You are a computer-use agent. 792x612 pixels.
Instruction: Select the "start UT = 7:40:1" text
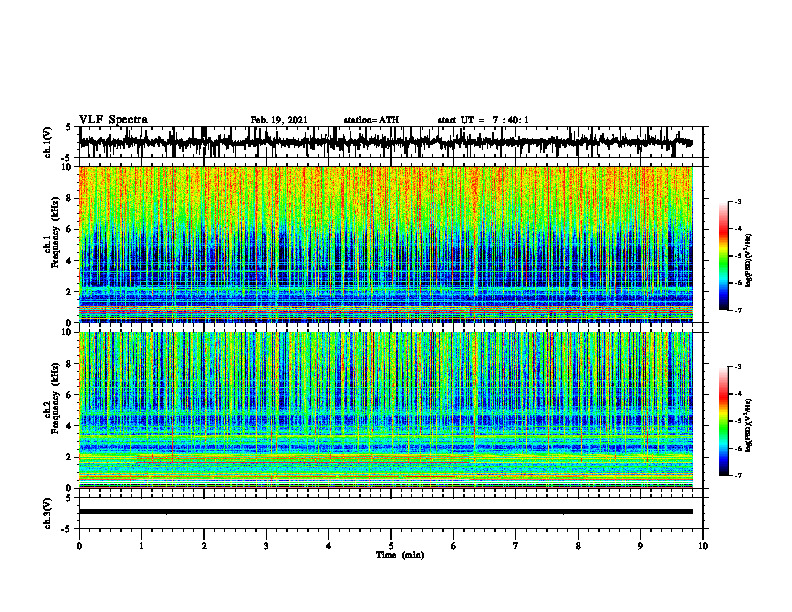click(483, 120)
